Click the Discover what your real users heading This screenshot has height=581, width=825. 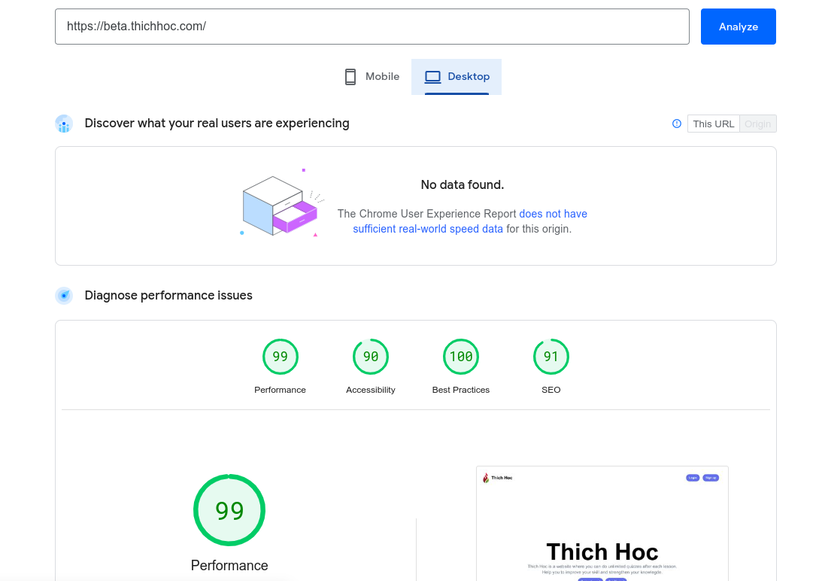coord(217,124)
